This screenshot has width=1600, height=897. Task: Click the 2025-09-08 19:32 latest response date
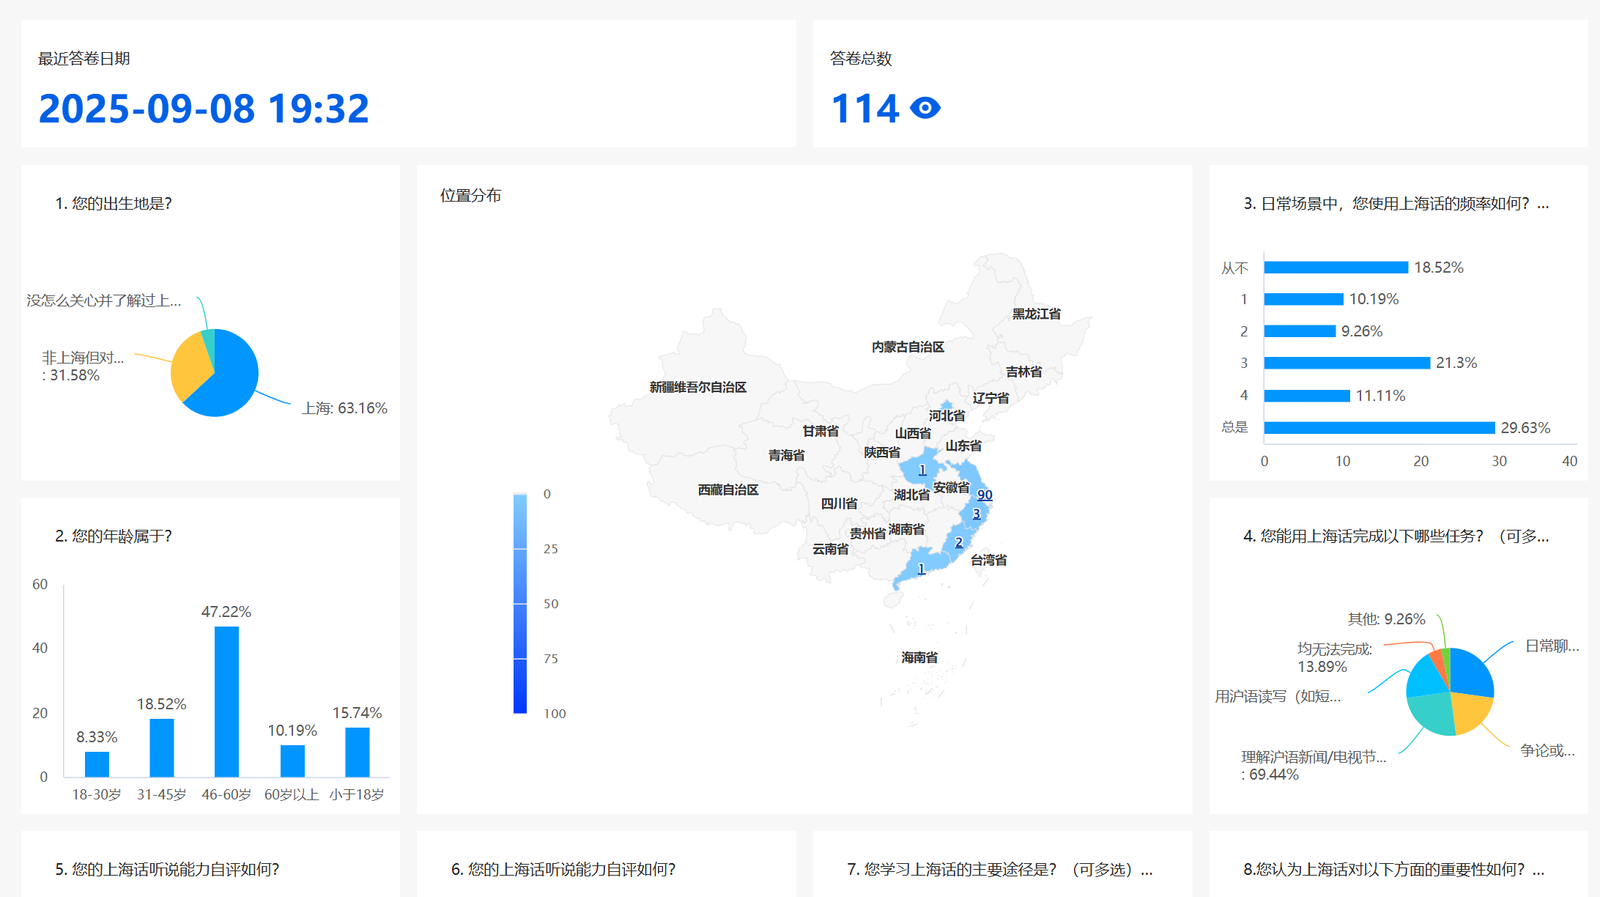pos(204,108)
